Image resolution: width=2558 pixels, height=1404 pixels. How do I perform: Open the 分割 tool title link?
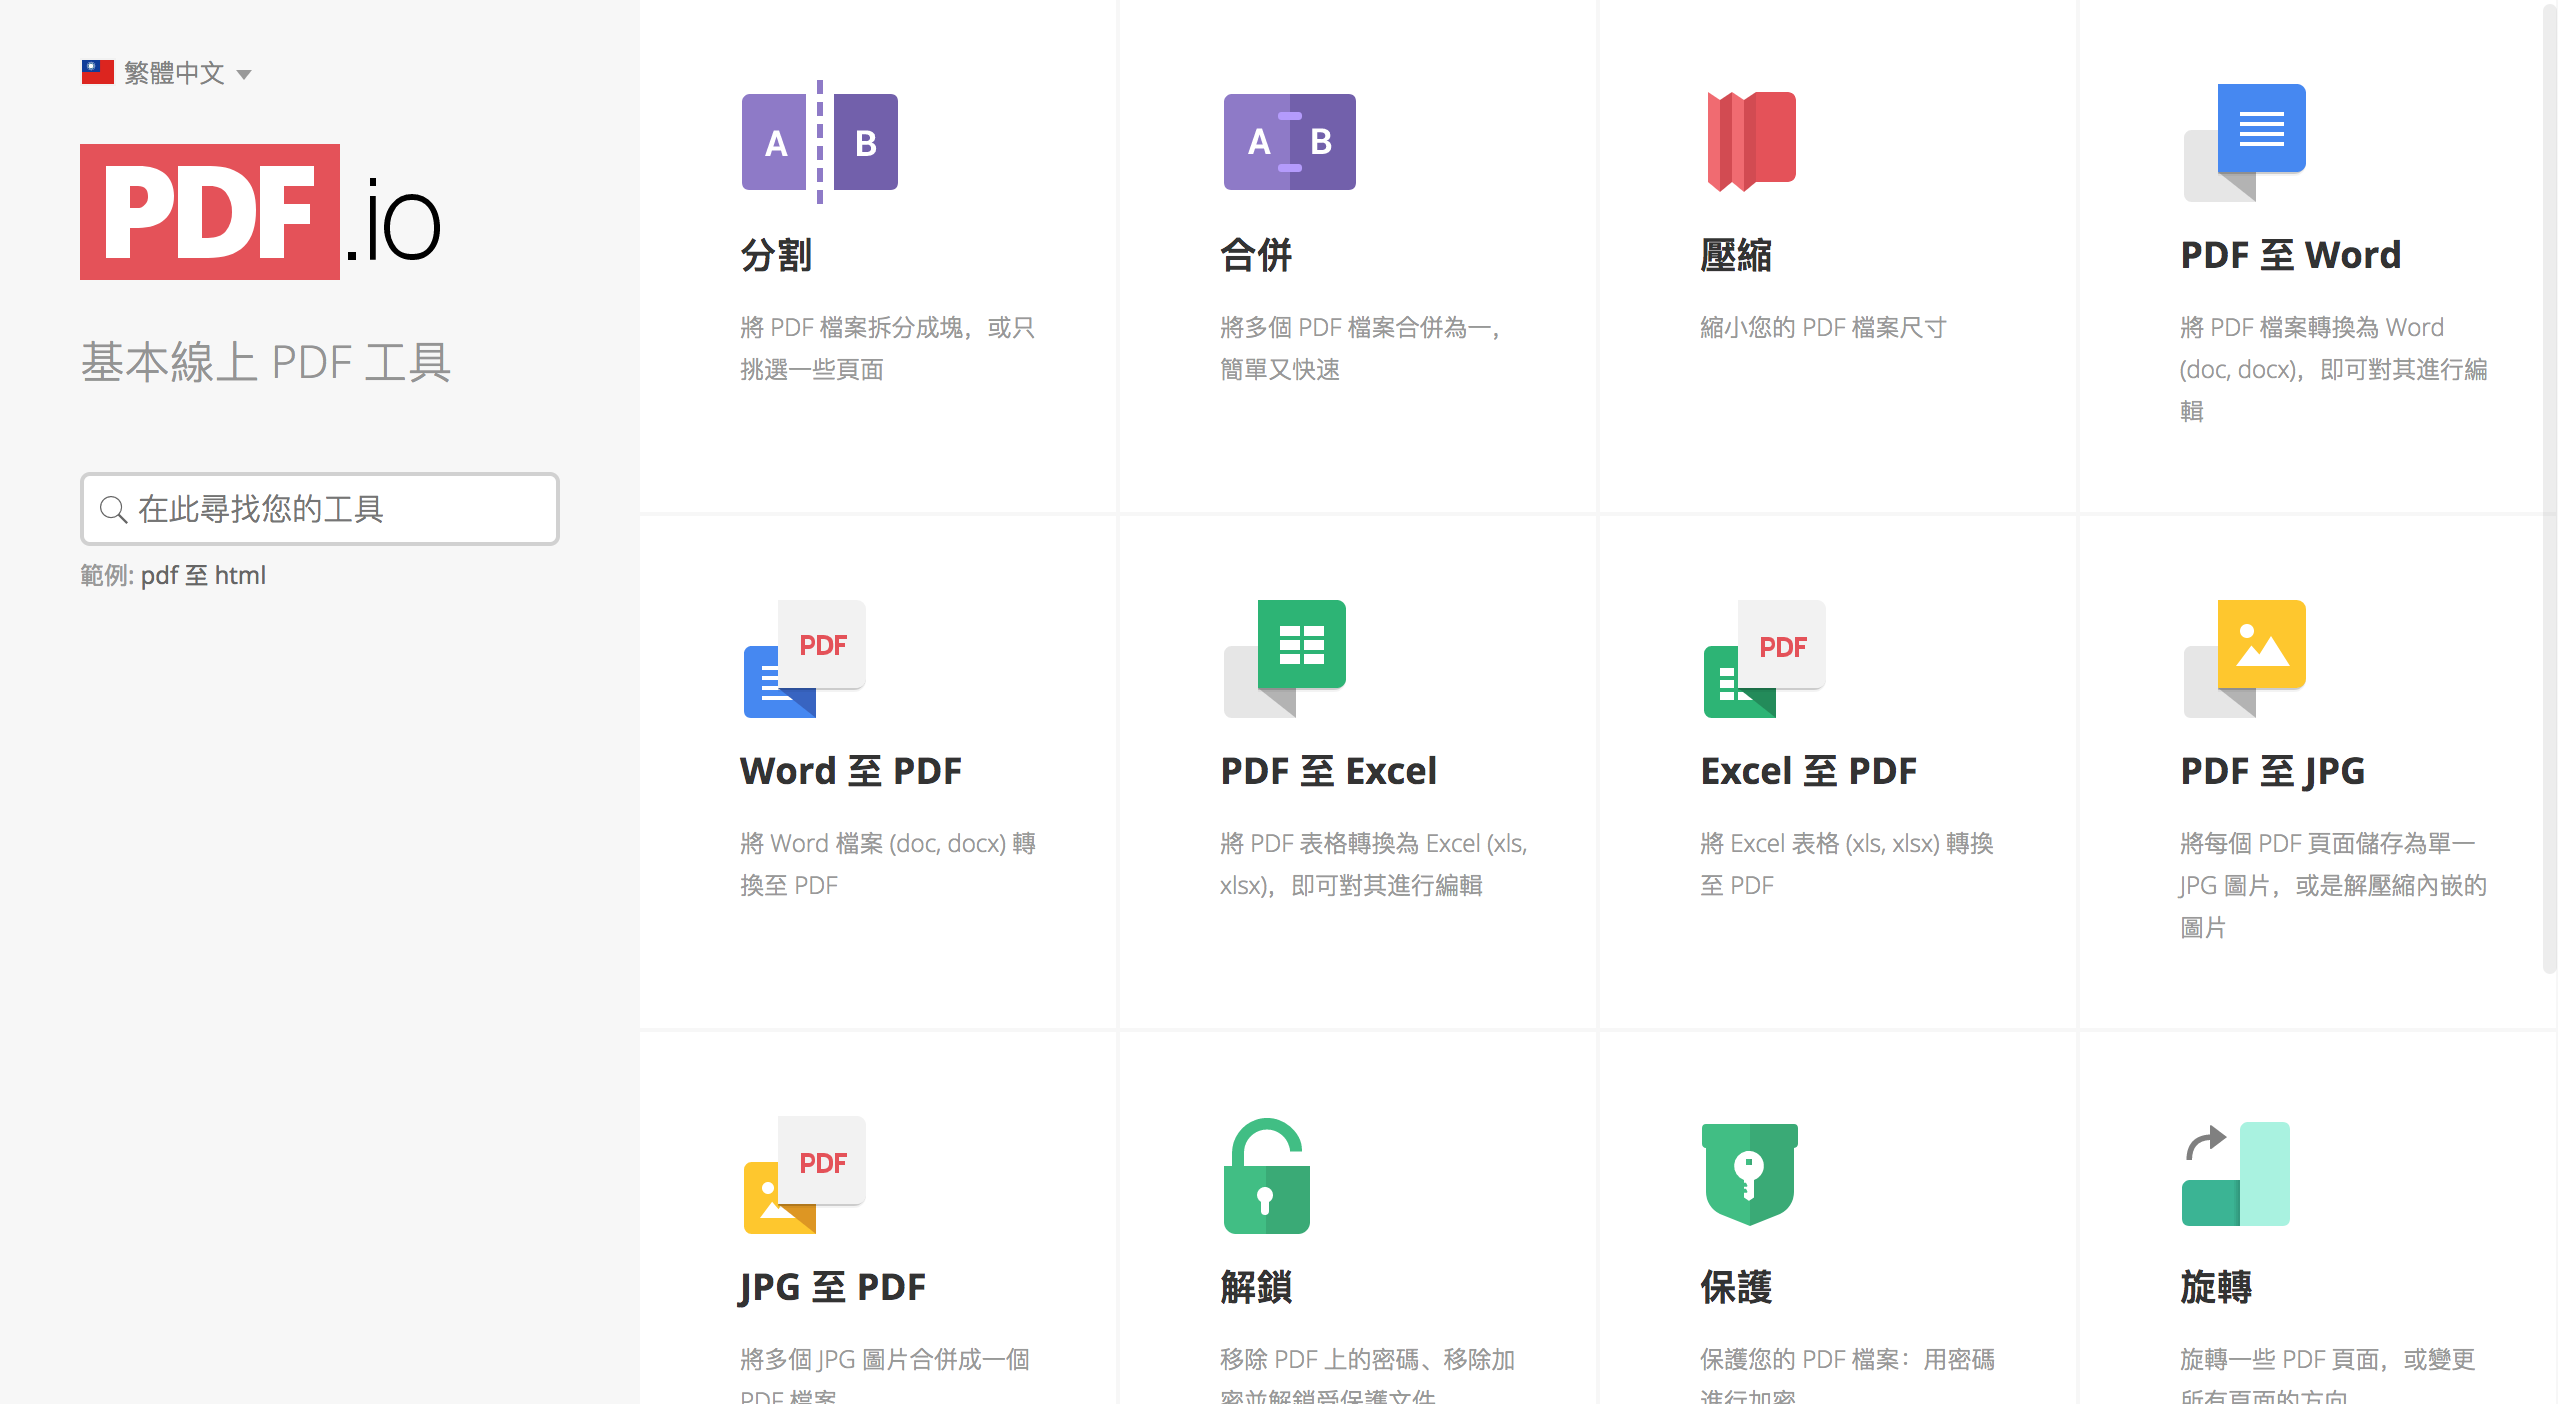pos(776,255)
